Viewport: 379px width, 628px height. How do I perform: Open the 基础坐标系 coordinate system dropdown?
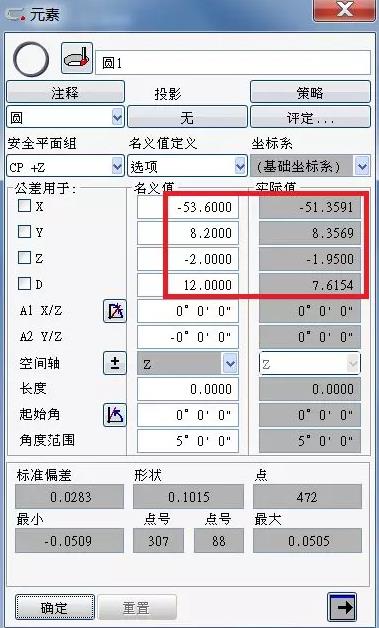362,166
